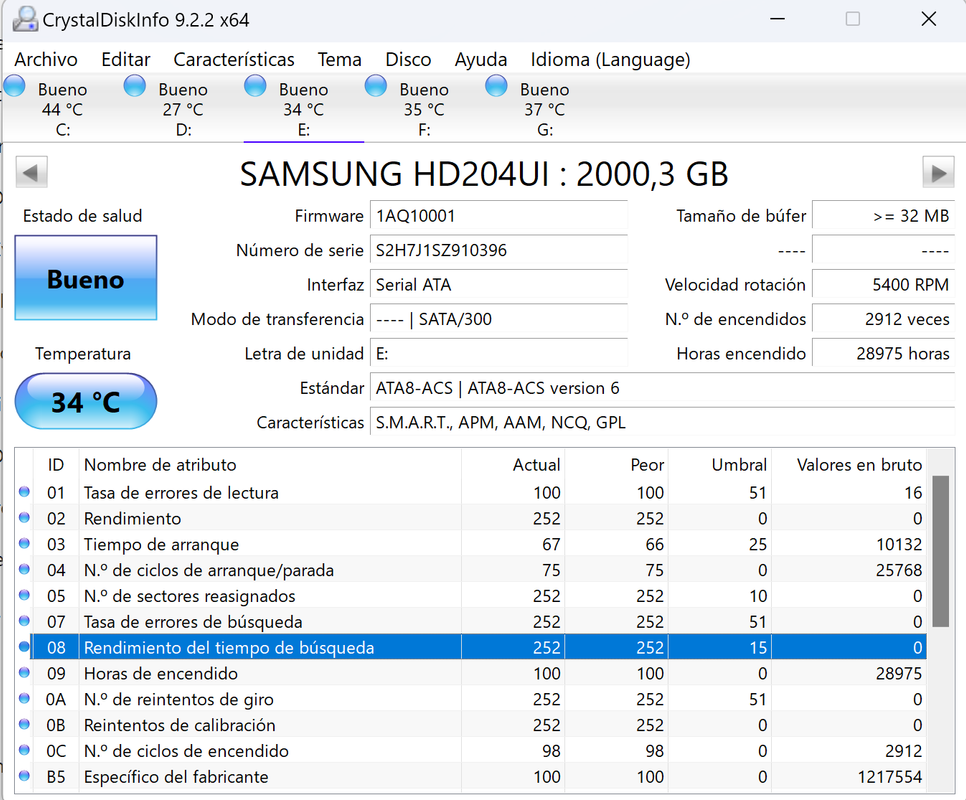Open the Ayuda menu
Screen dimensions: 966x800
481,60
